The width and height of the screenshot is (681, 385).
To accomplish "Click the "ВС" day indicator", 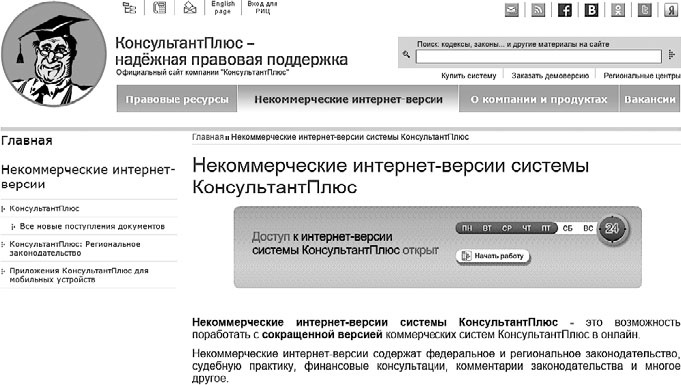I will pyautogui.click(x=588, y=228).
